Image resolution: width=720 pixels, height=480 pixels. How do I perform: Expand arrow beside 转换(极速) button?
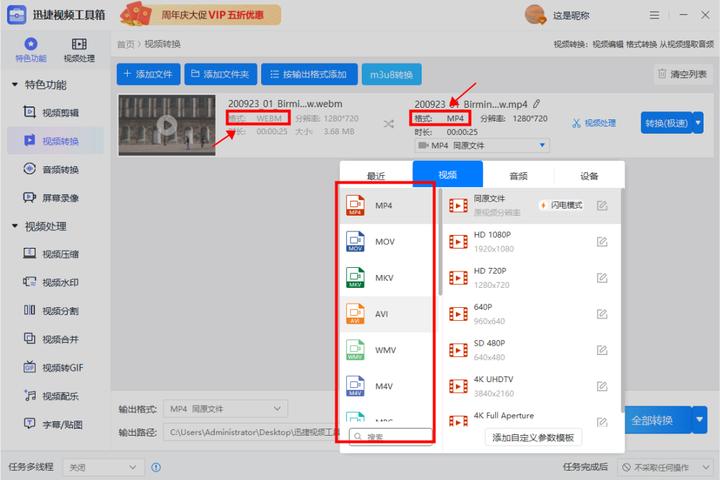[x=698, y=122]
